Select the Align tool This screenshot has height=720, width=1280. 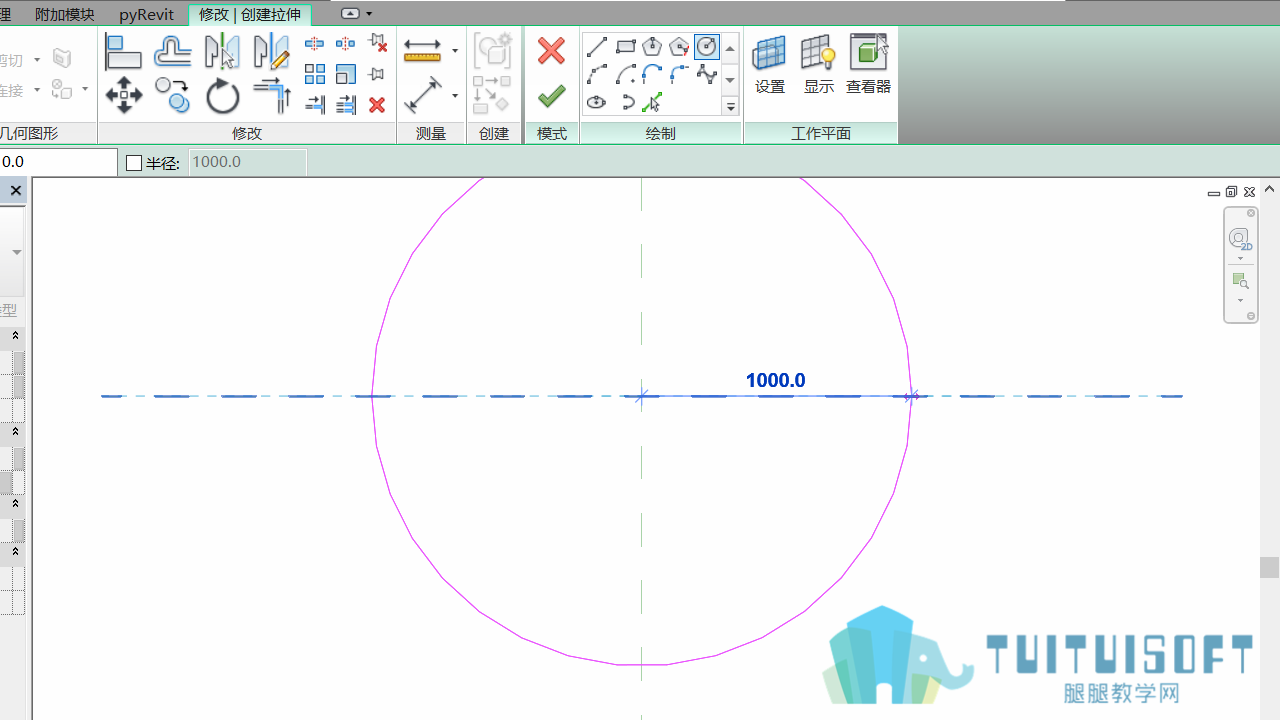[x=123, y=51]
